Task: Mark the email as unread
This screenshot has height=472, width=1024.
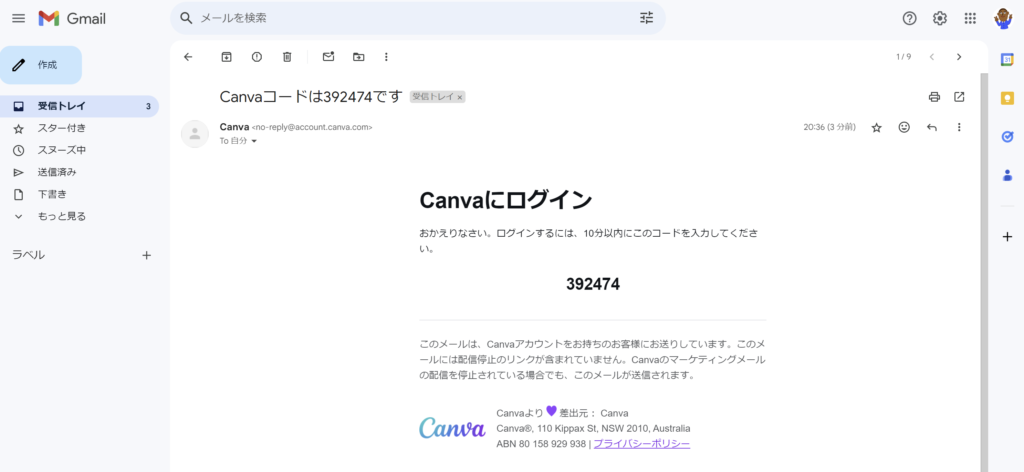Action: coord(328,57)
